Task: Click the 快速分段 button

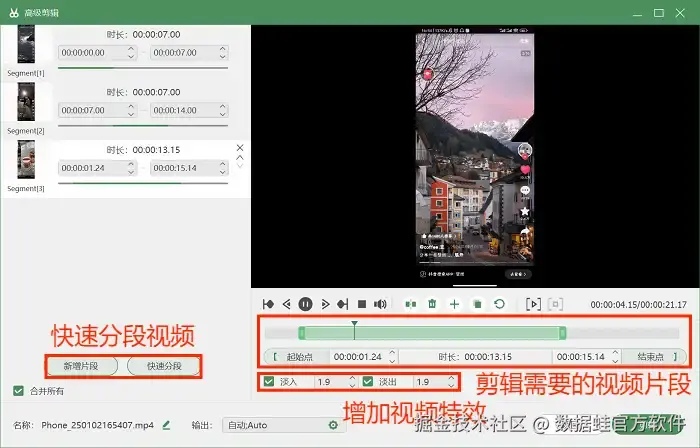Action: pos(164,366)
